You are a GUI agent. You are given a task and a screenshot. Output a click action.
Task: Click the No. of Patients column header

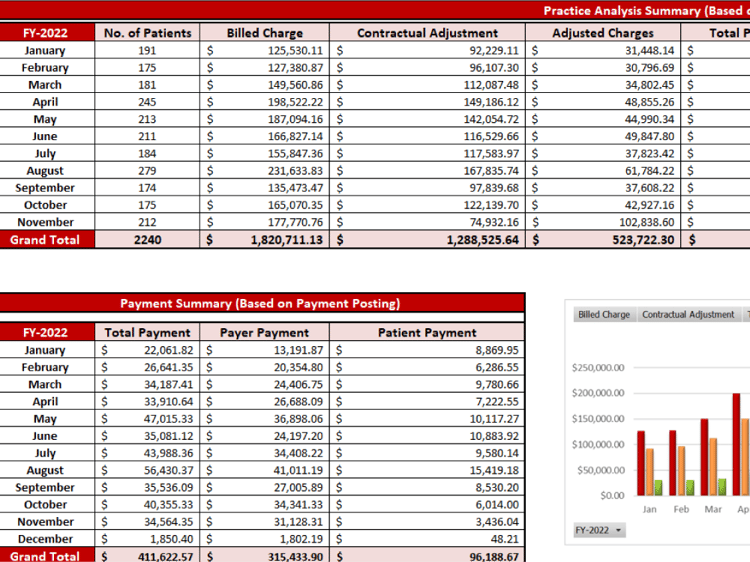pyautogui.click(x=147, y=33)
